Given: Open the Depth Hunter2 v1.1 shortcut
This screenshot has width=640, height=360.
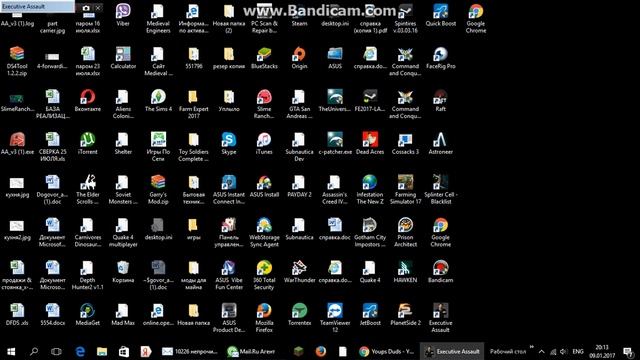Looking at the screenshot, I should coord(88,276).
